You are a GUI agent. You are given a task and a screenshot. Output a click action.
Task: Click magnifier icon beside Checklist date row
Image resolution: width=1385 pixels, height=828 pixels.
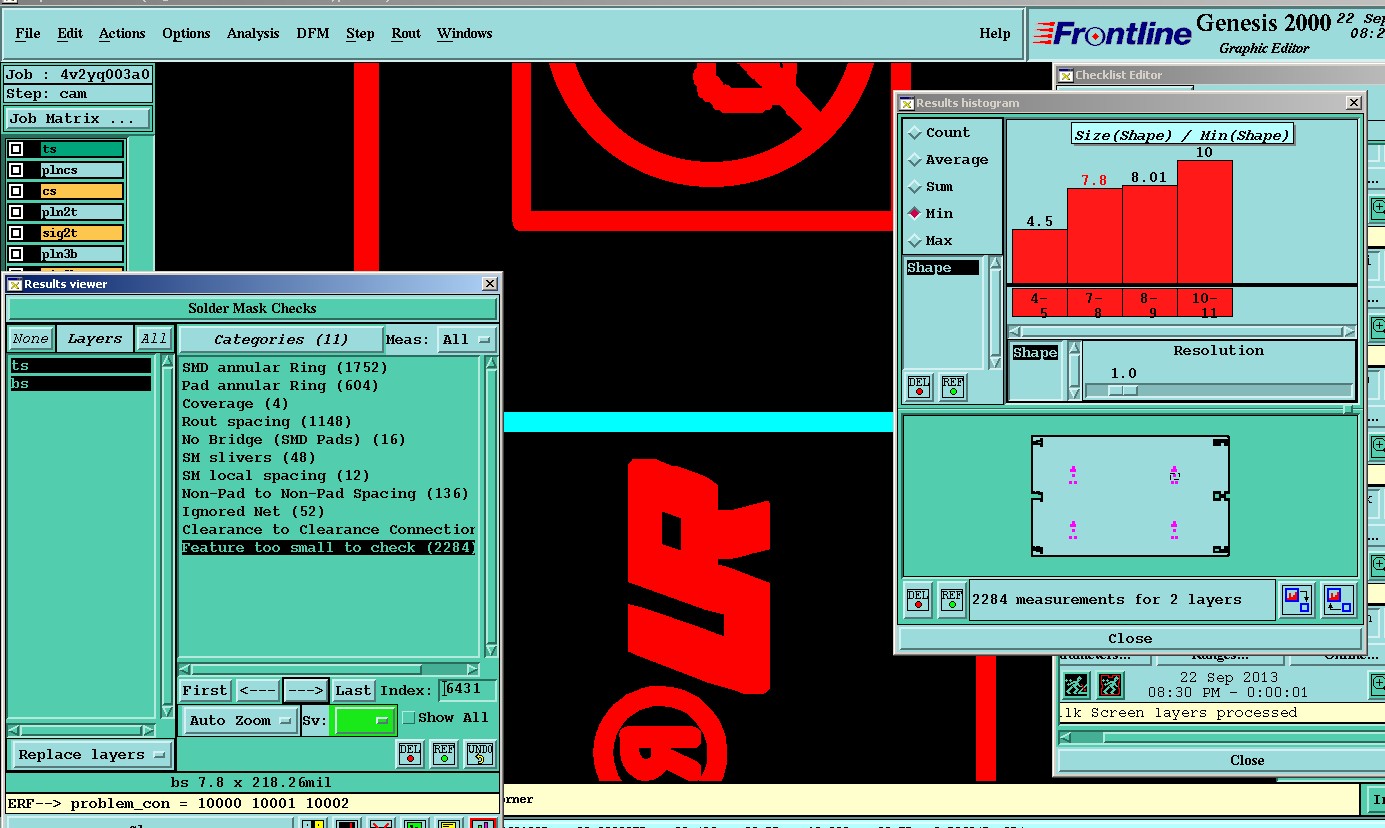click(x=1377, y=685)
